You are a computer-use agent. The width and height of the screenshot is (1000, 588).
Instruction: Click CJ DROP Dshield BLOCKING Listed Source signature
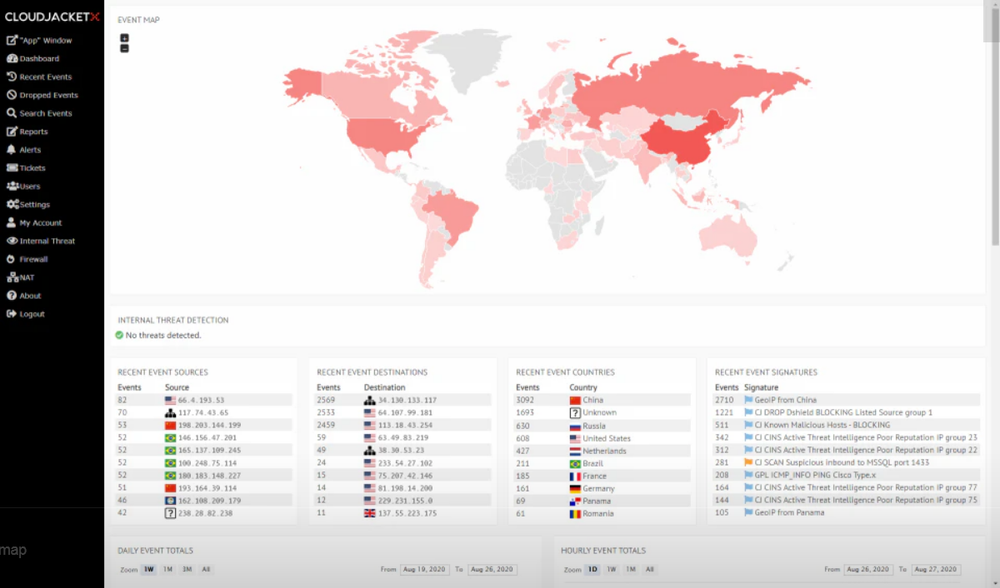[843, 413]
